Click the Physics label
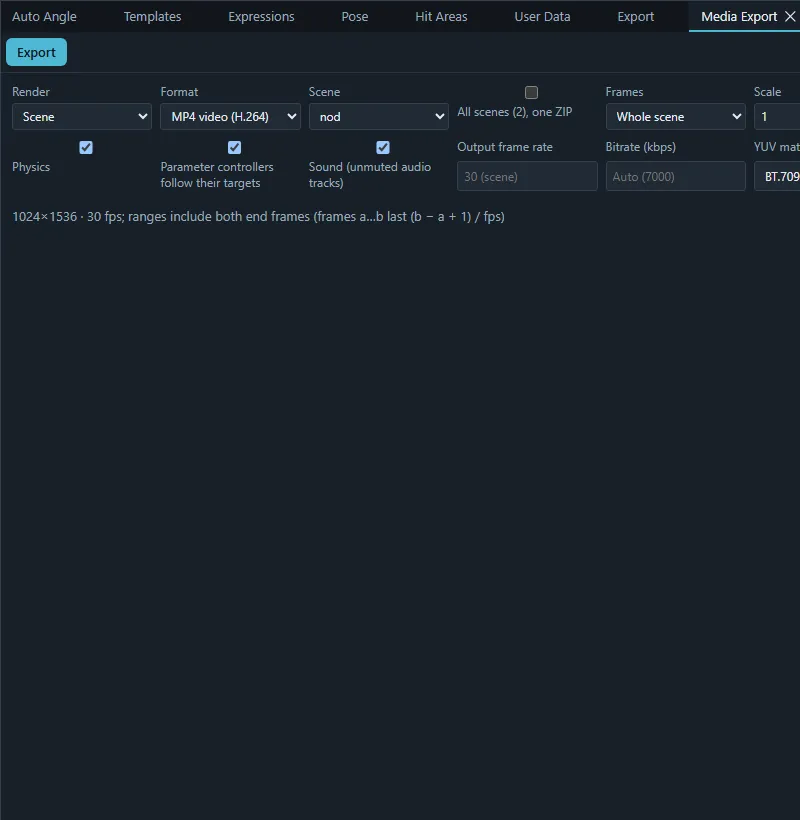Viewport: 800px width, 820px height. pyautogui.click(x=31, y=167)
